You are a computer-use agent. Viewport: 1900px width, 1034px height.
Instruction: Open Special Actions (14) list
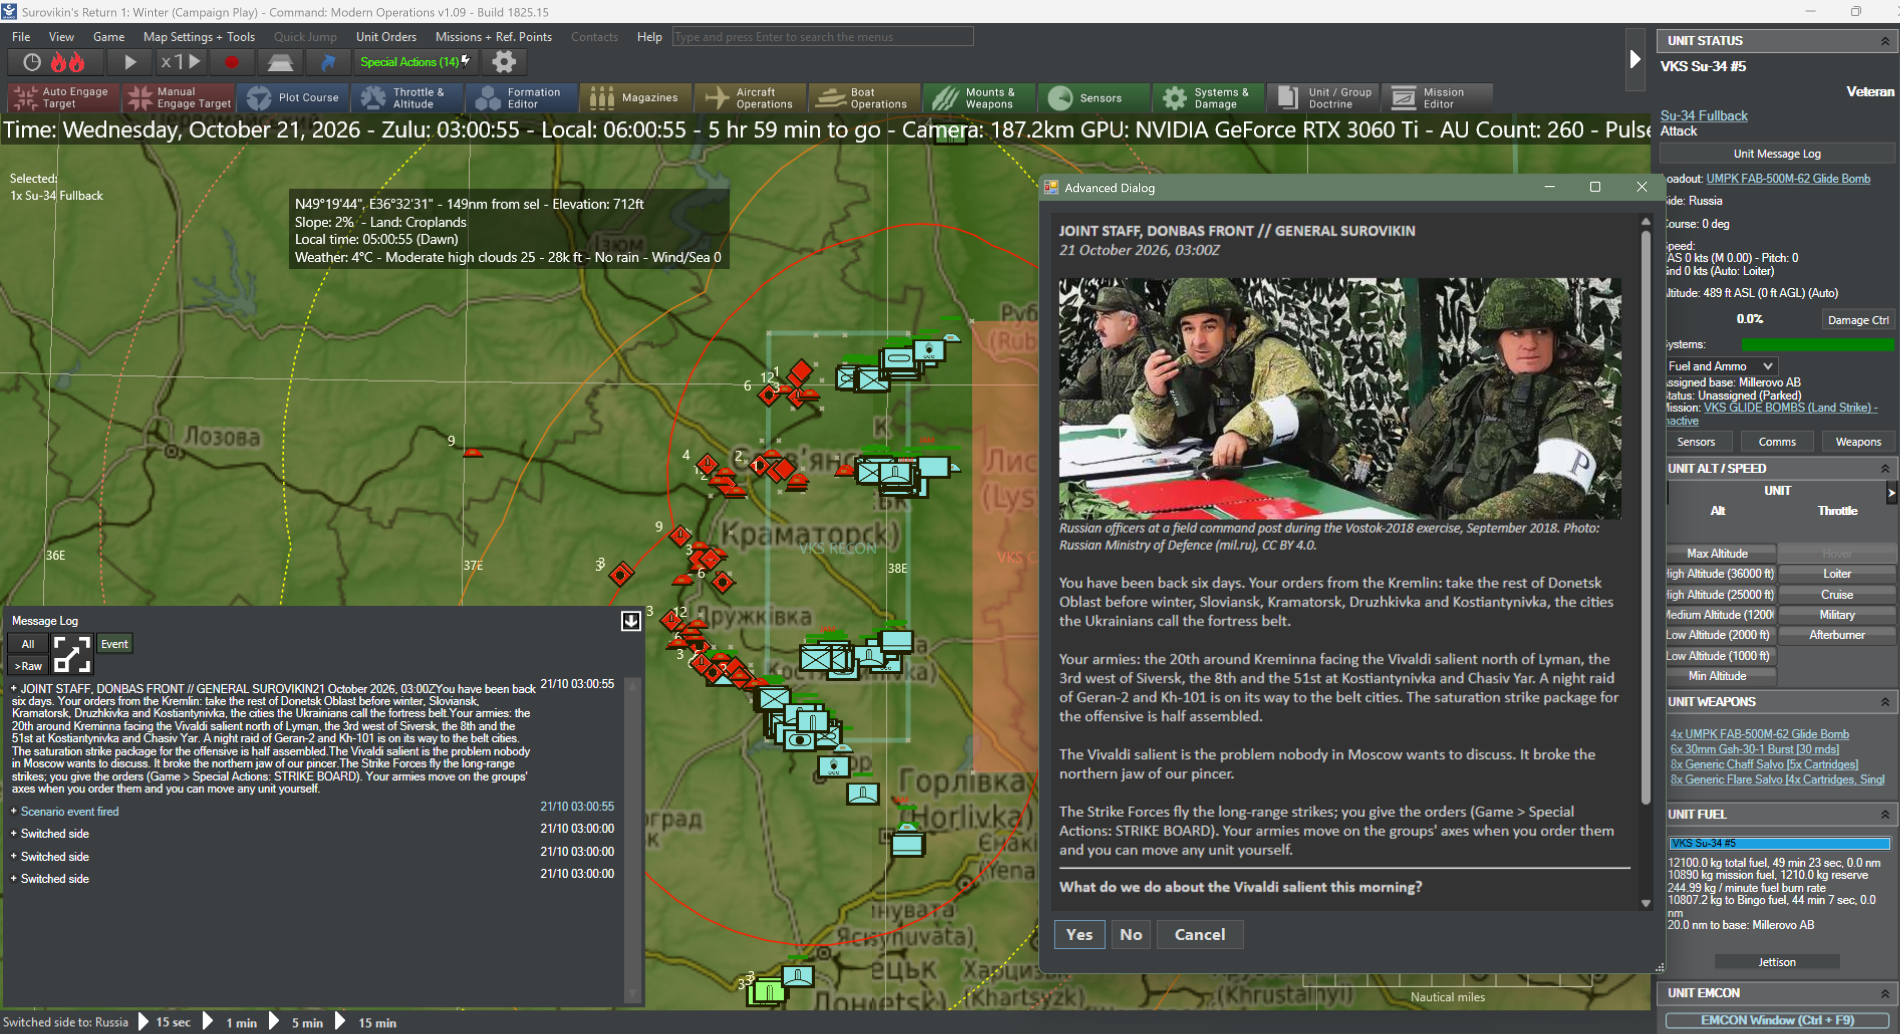click(414, 62)
